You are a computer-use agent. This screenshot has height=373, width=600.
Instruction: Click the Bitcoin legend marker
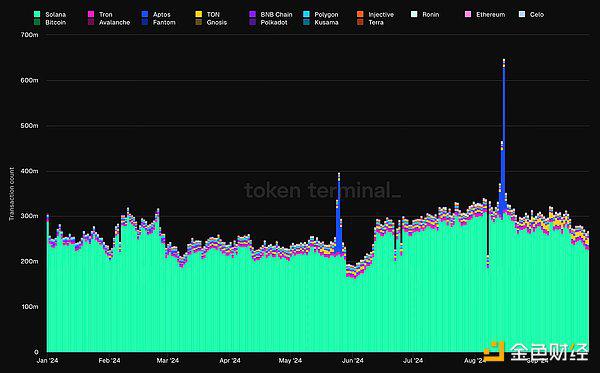point(37,23)
